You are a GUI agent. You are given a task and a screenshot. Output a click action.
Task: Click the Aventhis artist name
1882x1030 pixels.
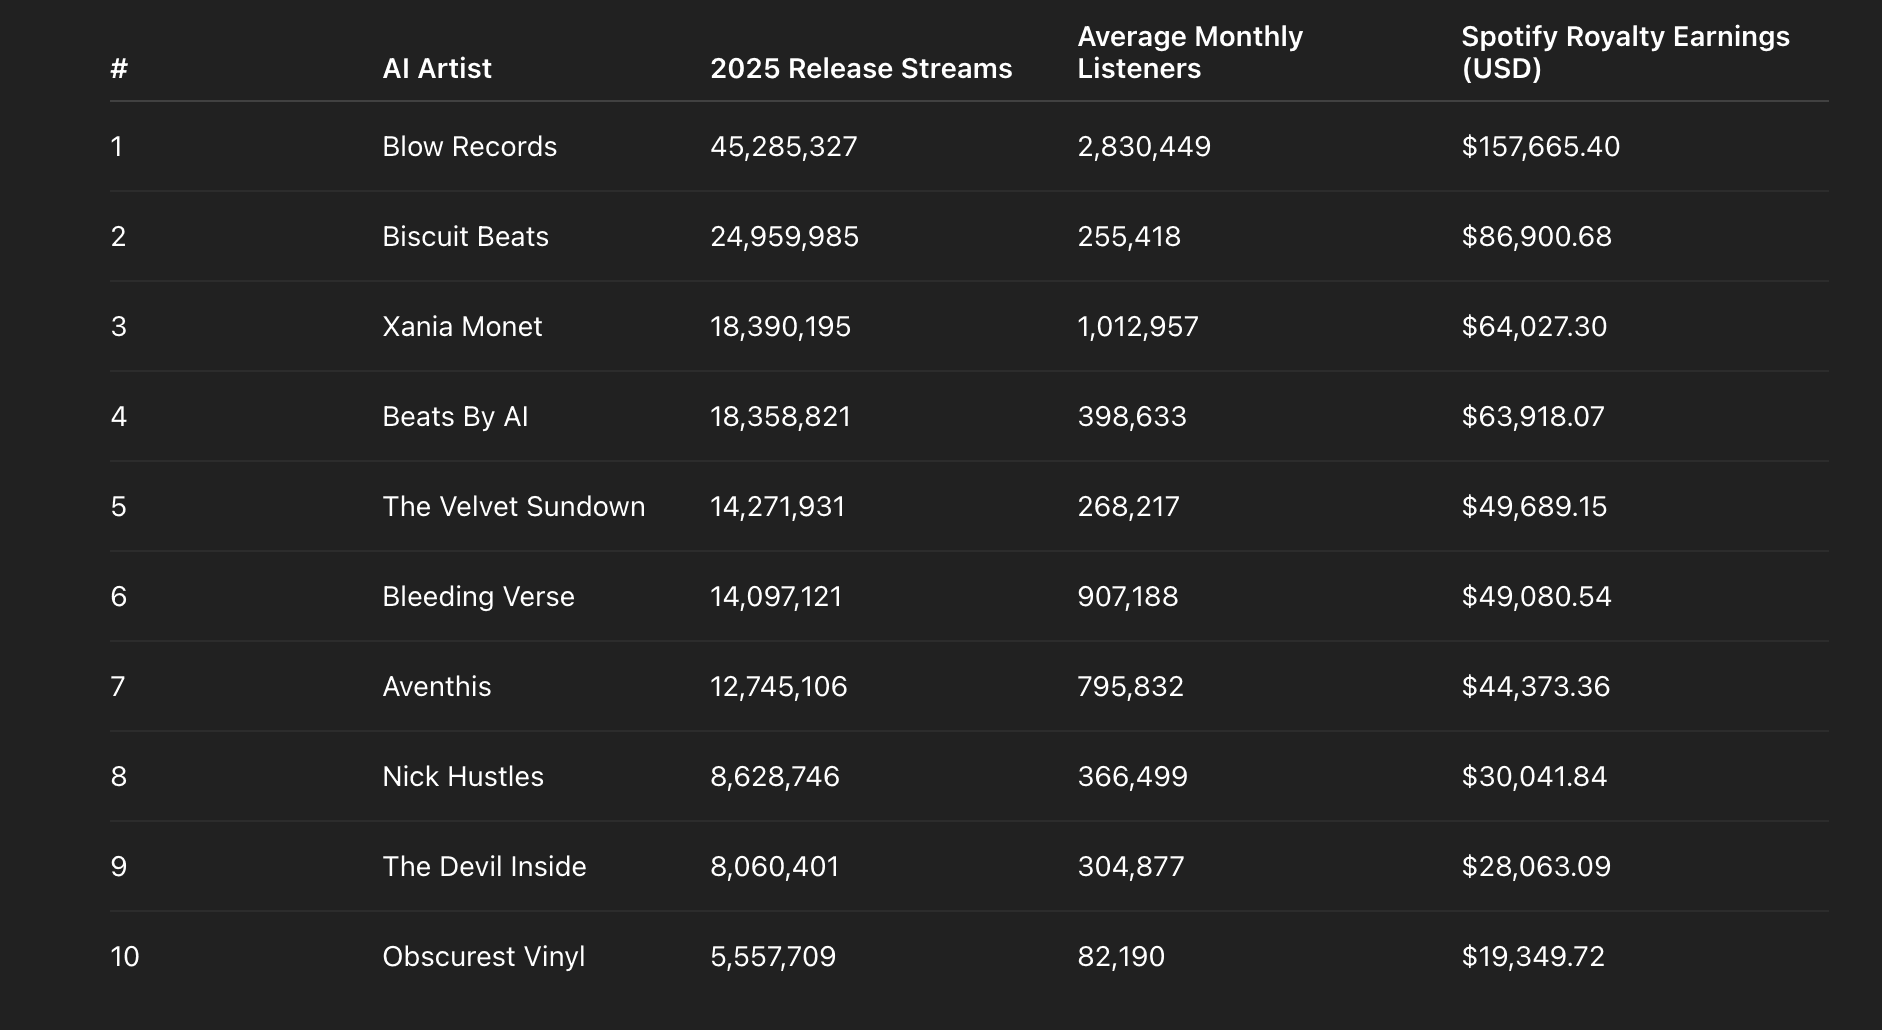coord(435,686)
